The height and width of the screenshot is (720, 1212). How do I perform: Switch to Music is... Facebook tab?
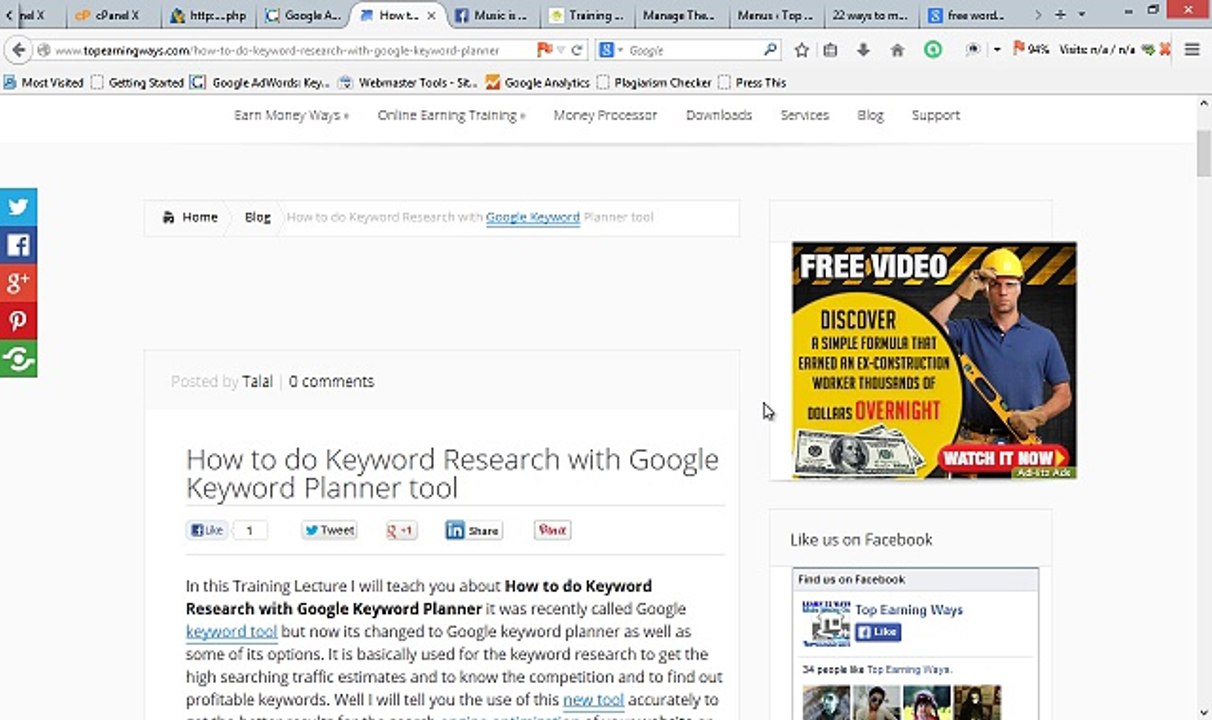[x=491, y=15]
